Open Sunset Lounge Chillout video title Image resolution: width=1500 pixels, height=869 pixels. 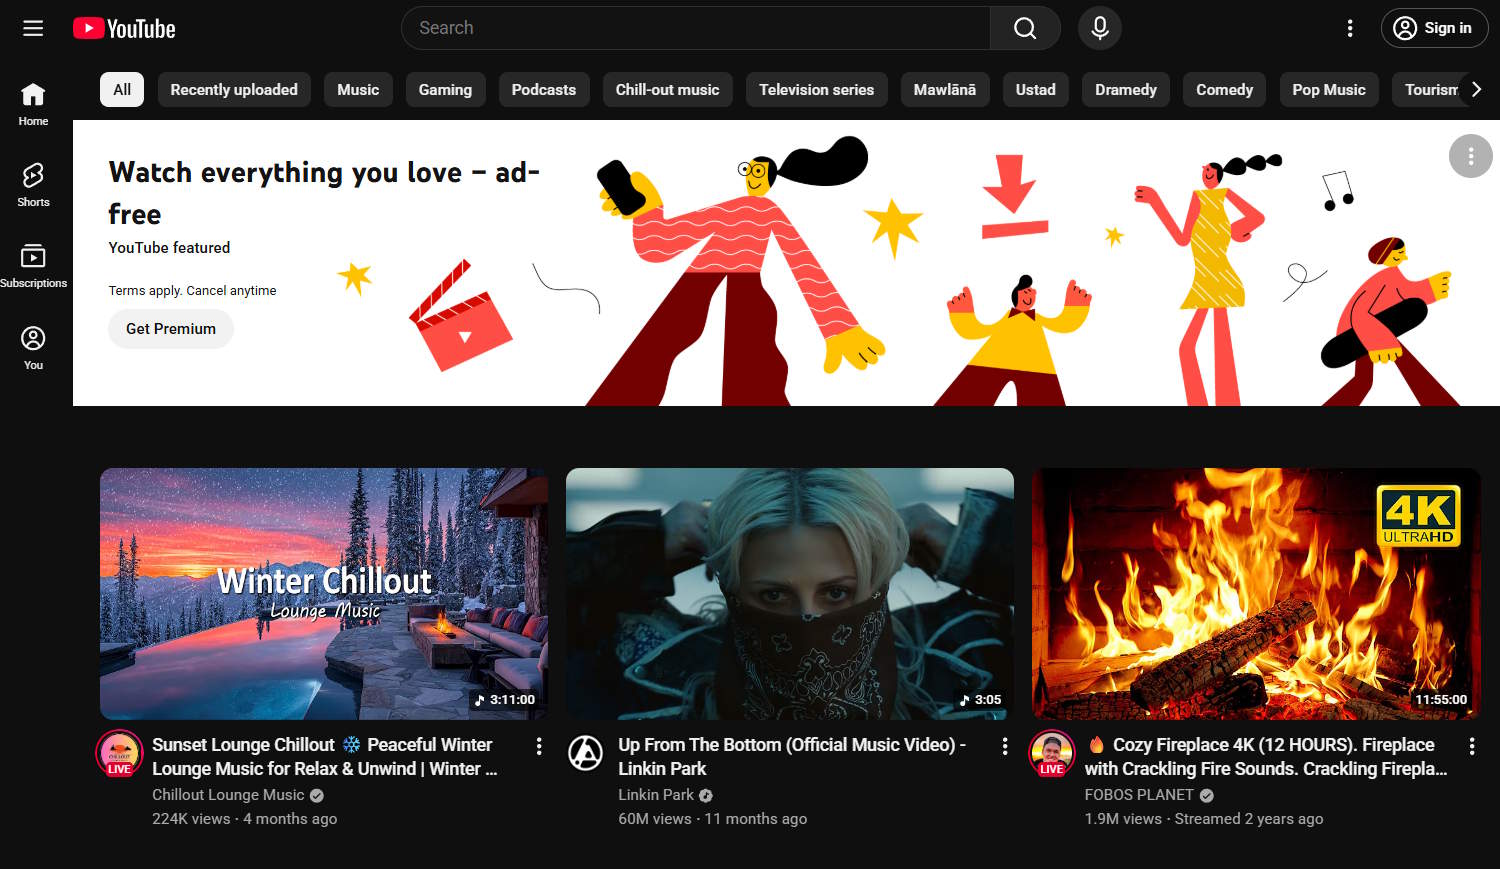click(324, 757)
